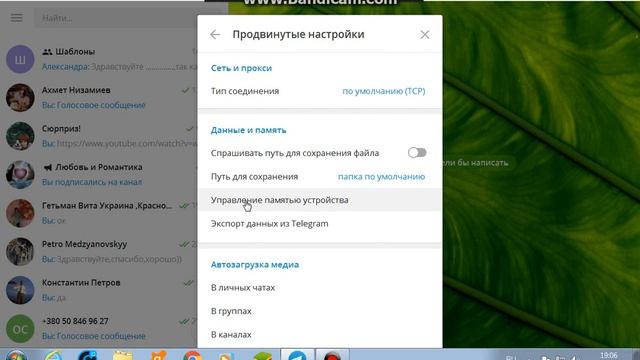Open the Telegram hamburger menu

(17, 18)
